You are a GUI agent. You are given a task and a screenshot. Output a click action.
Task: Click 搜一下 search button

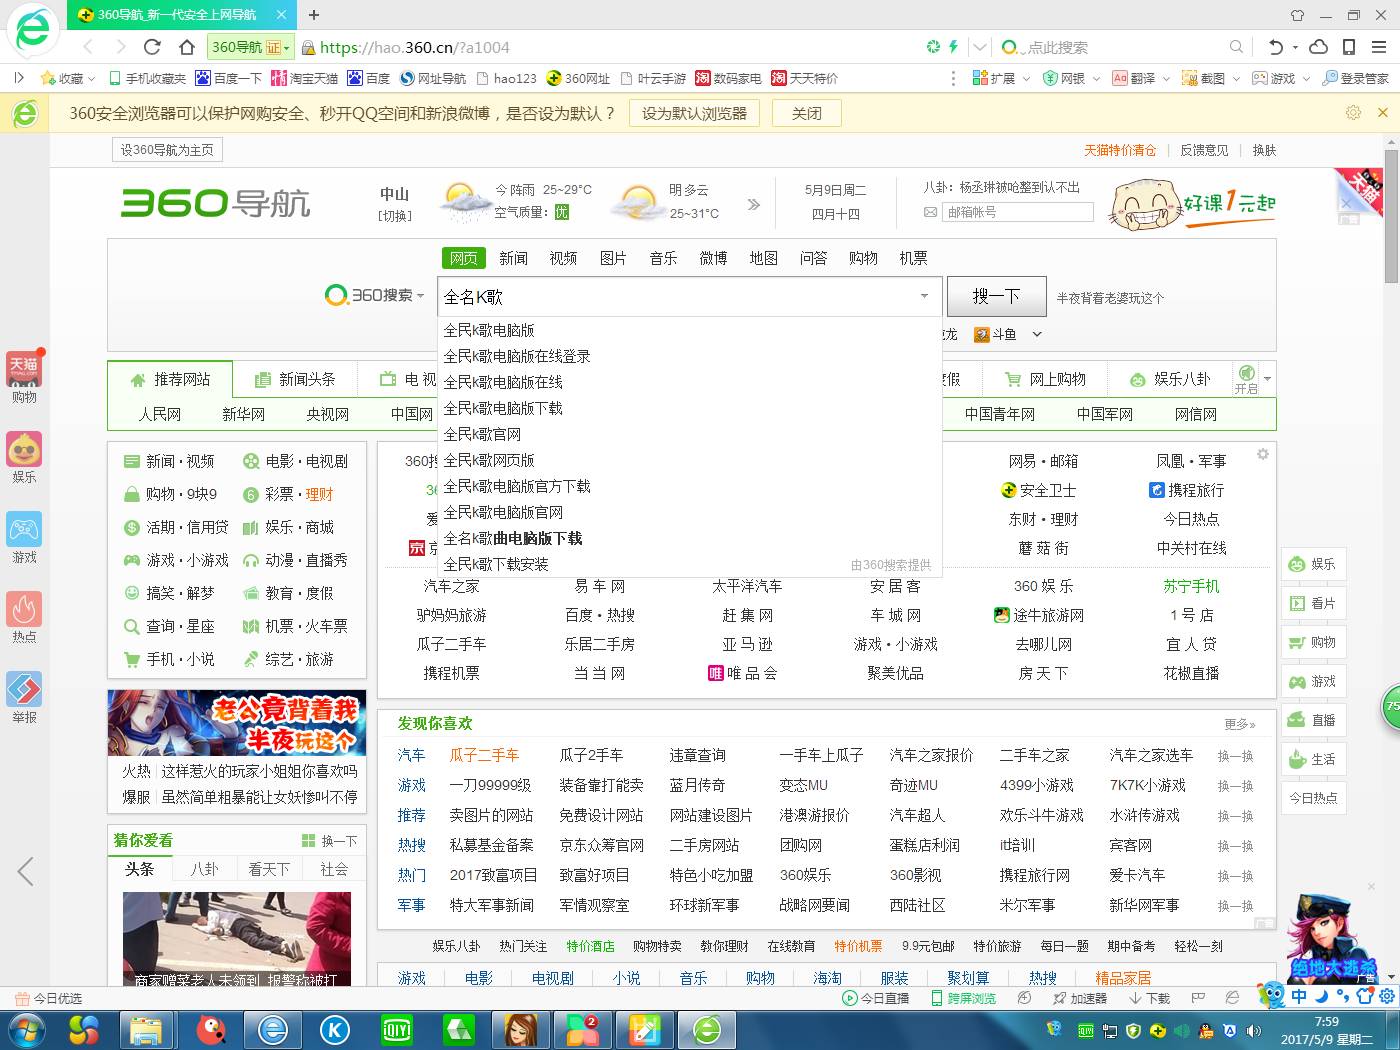997,296
